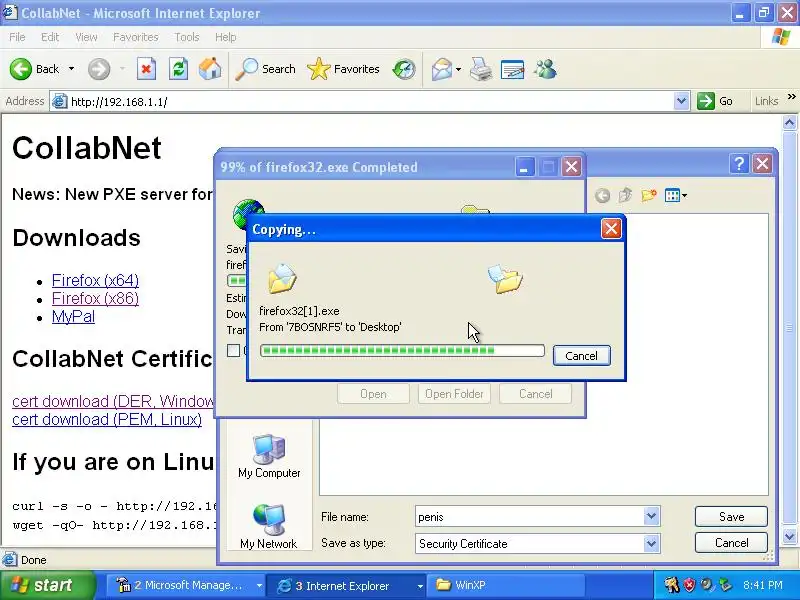
Task: Click the IE page scrollbar up arrow
Action: coord(789,122)
